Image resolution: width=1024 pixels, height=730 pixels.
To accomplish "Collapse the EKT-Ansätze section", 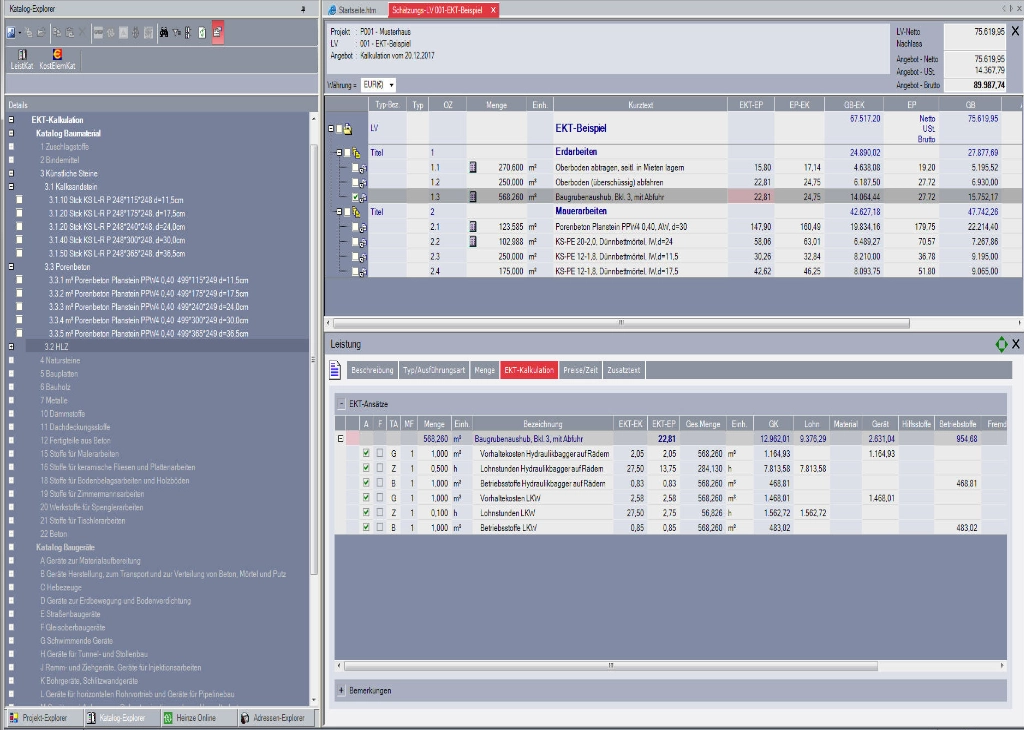I will coord(341,403).
